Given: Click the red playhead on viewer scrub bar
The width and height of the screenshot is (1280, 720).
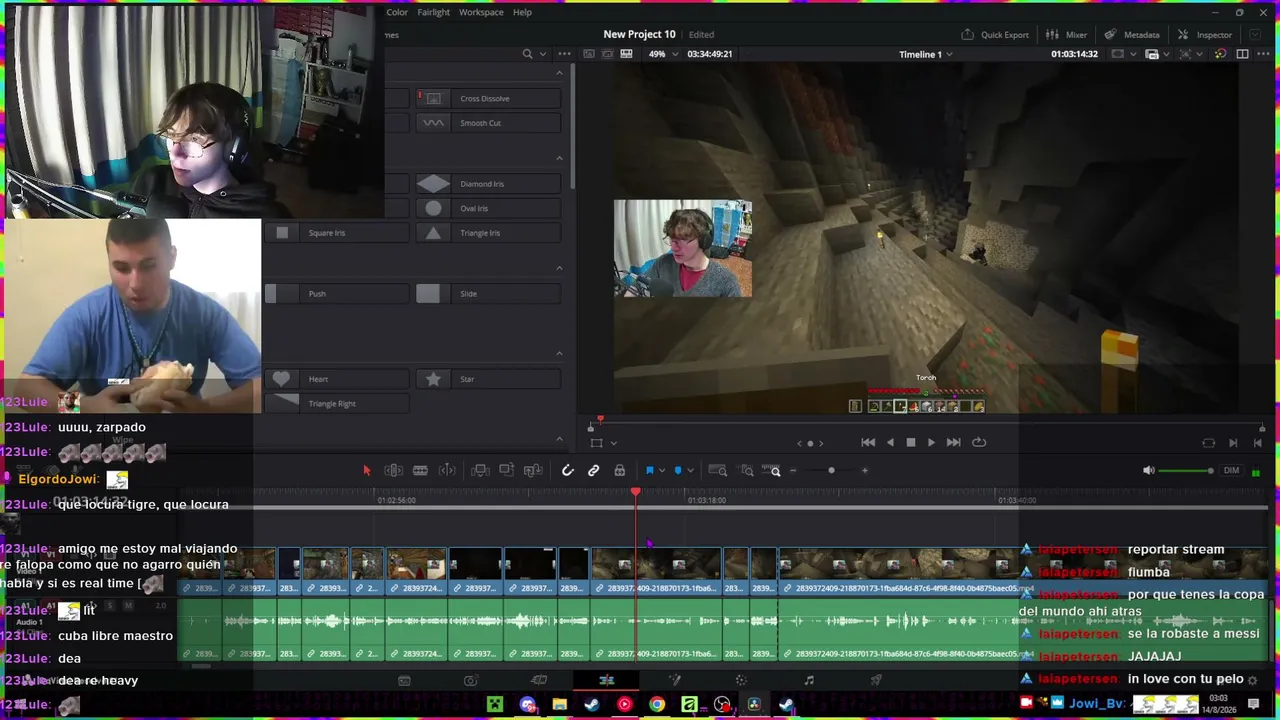Looking at the screenshot, I should point(600,421).
